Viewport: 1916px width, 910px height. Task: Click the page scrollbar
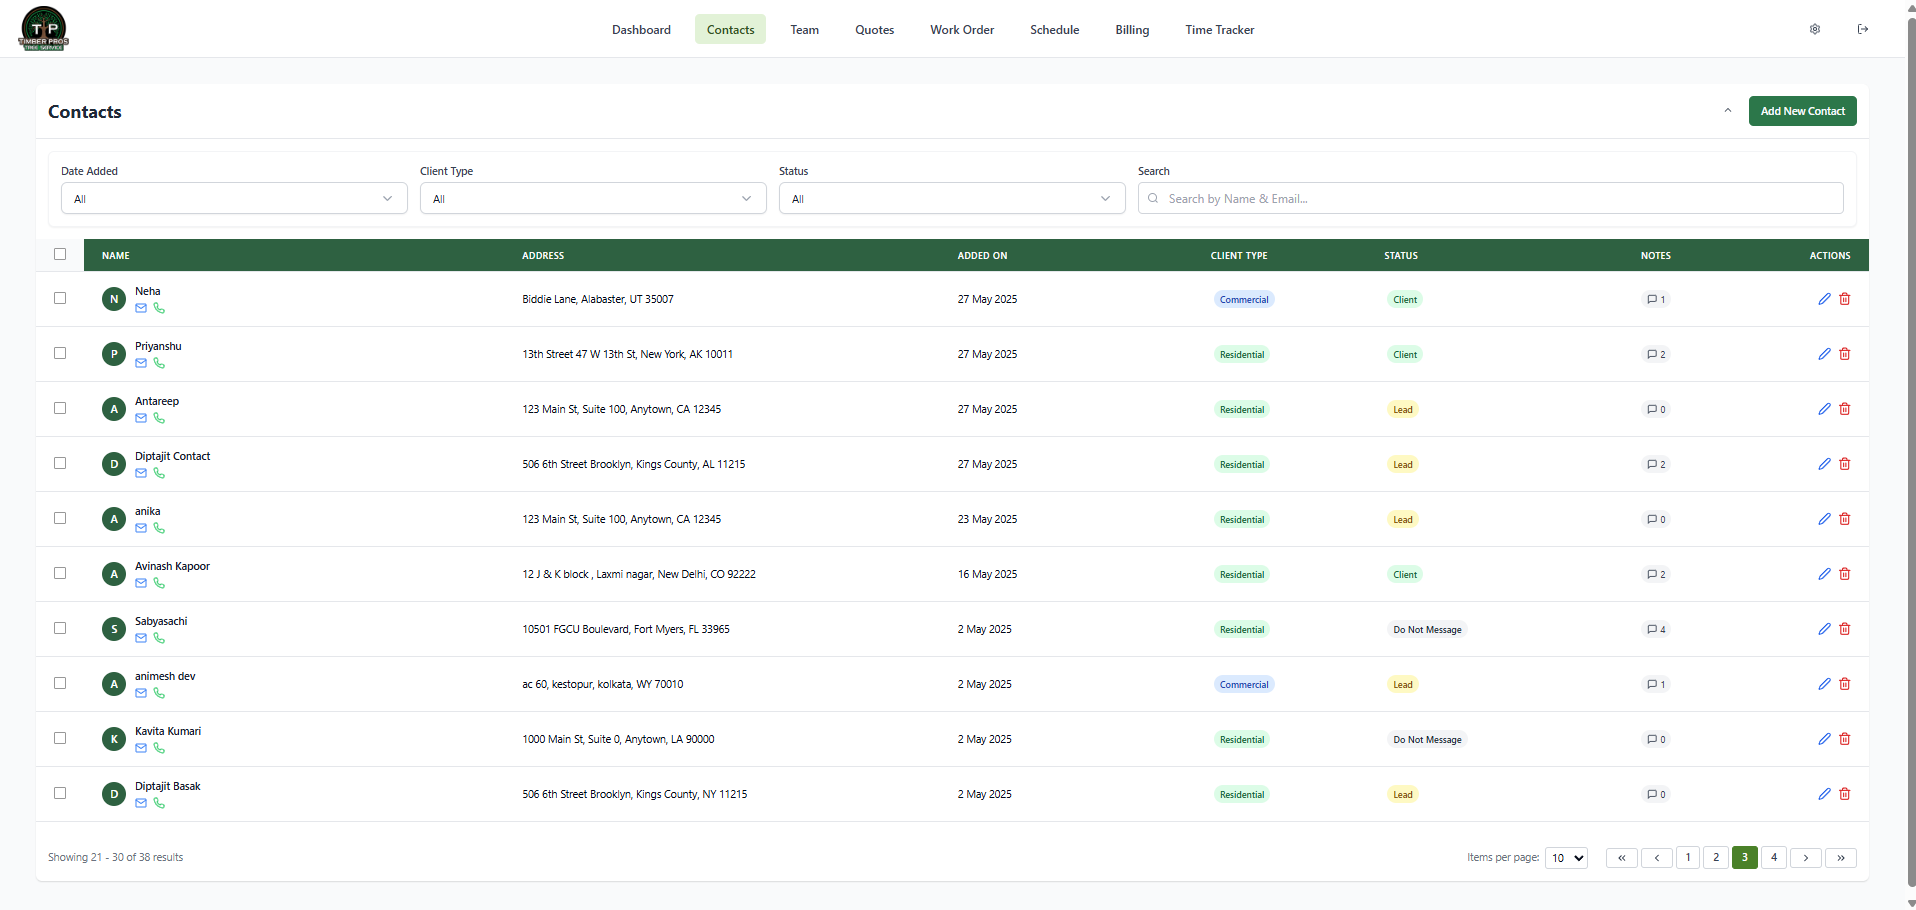click(x=1911, y=450)
